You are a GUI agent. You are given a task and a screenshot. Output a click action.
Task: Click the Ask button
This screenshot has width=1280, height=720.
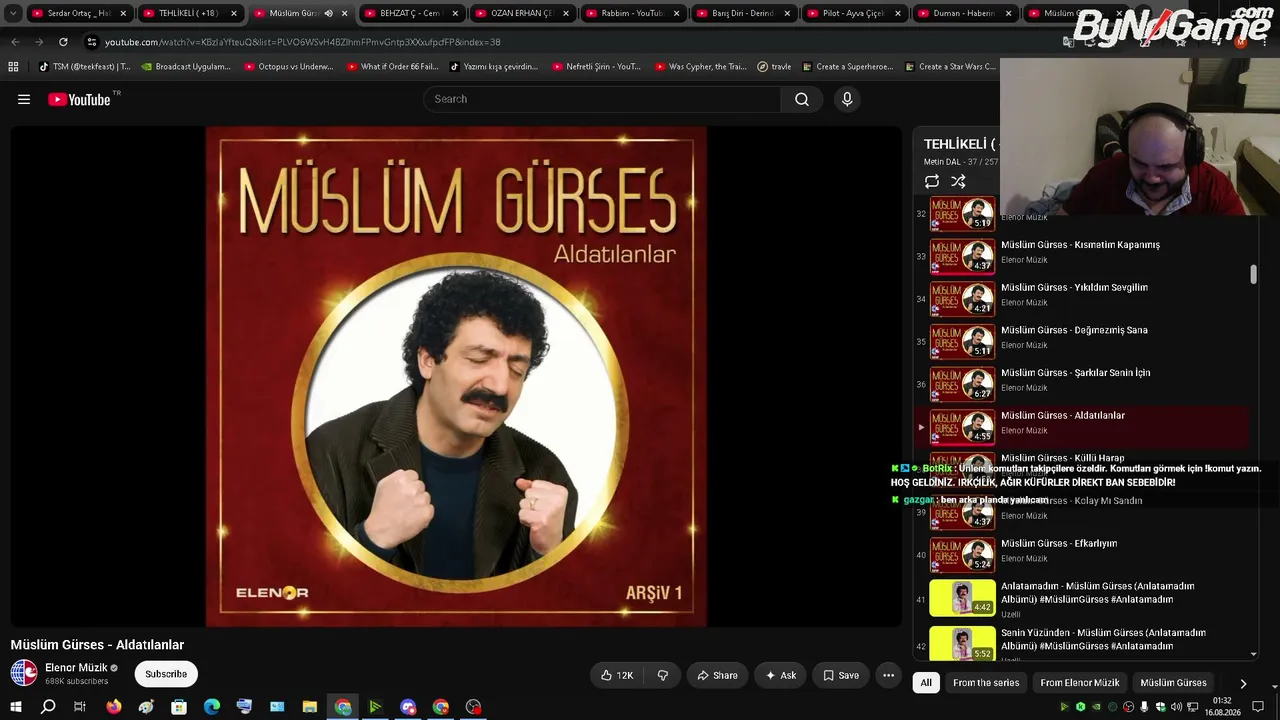tap(780, 675)
